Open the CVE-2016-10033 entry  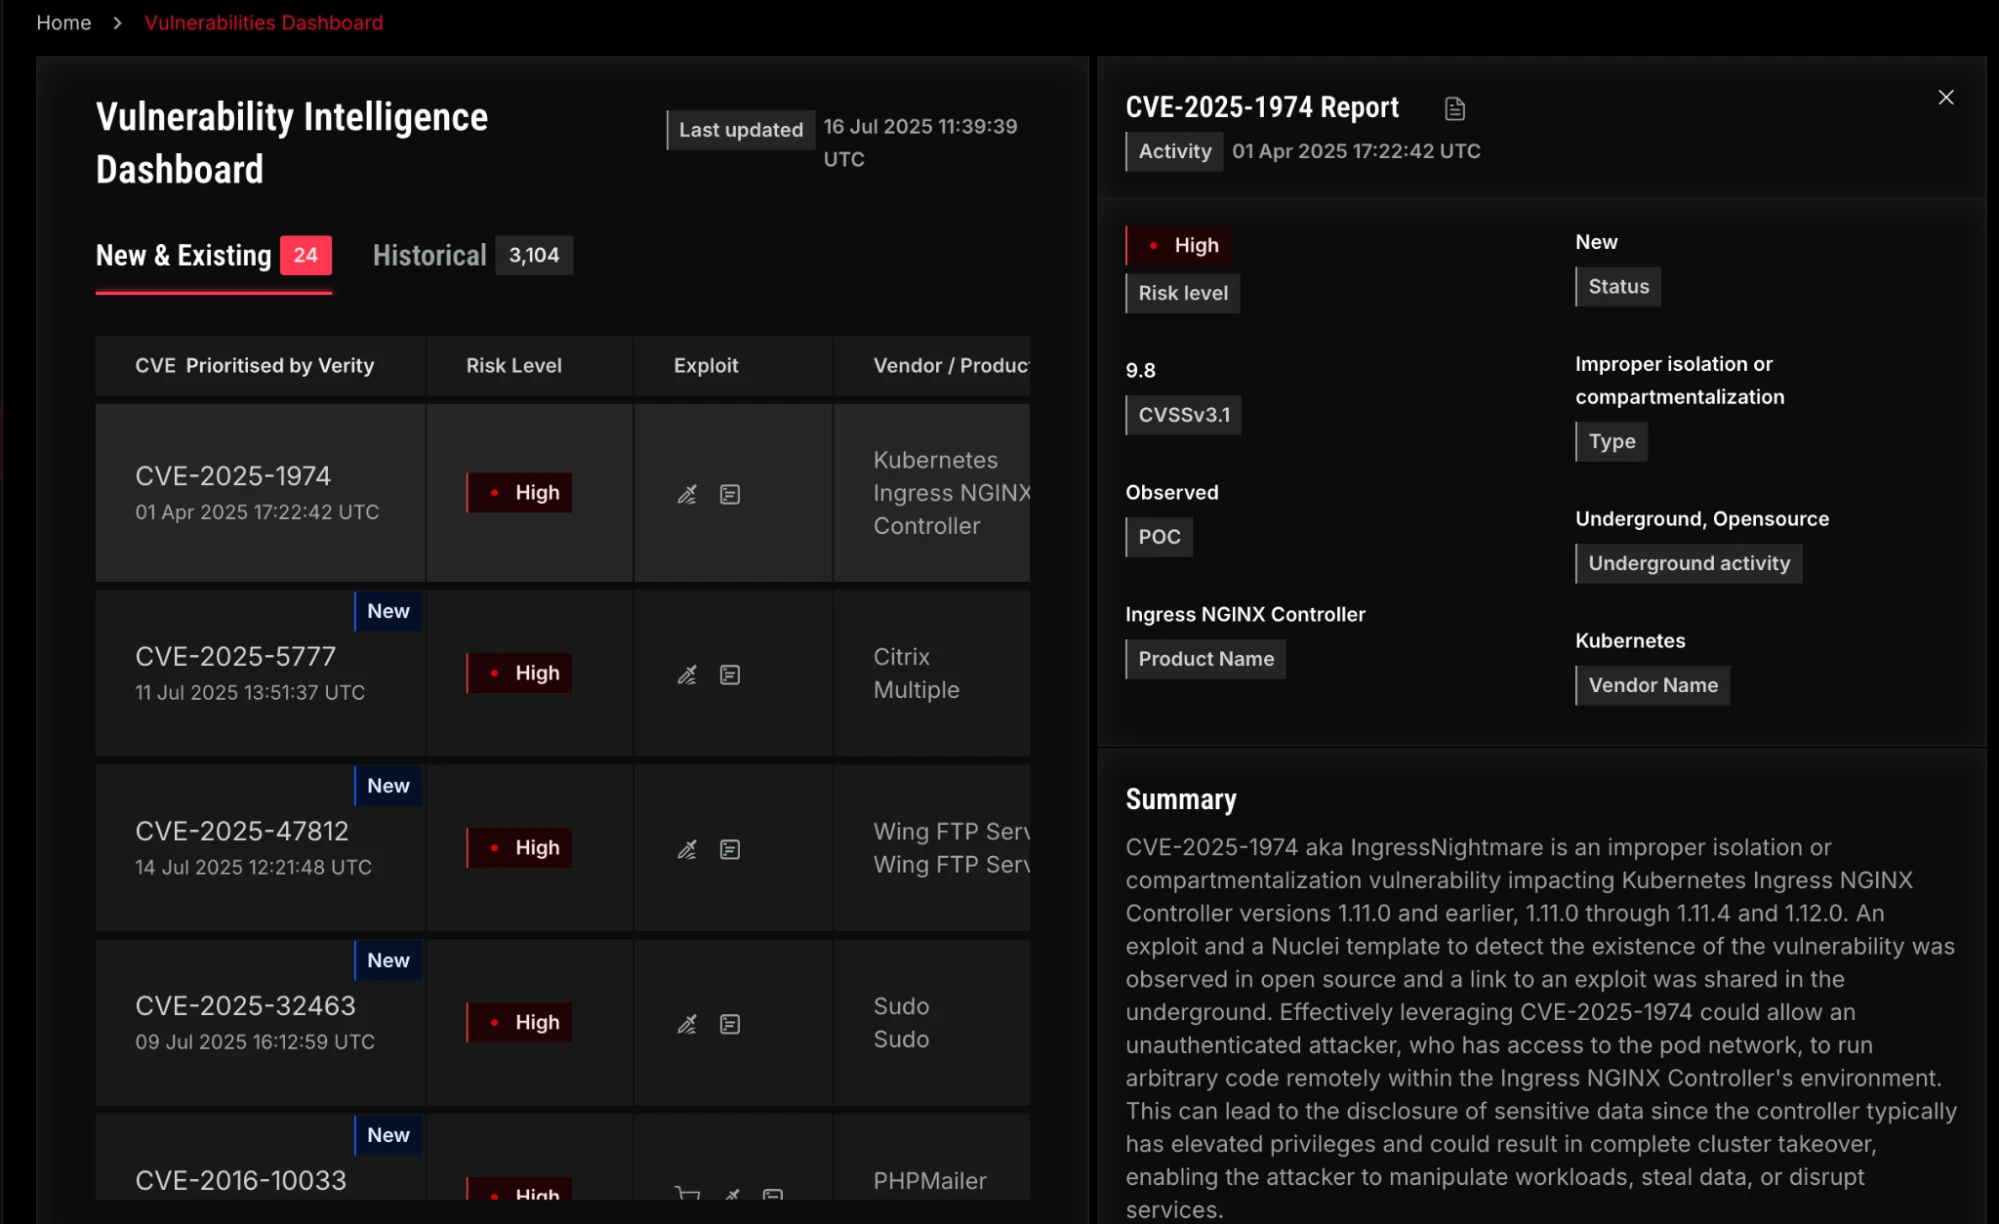241,1180
